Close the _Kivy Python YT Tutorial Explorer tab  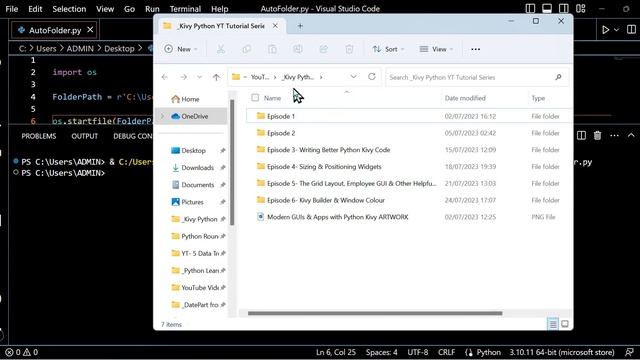pyautogui.click(x=276, y=26)
